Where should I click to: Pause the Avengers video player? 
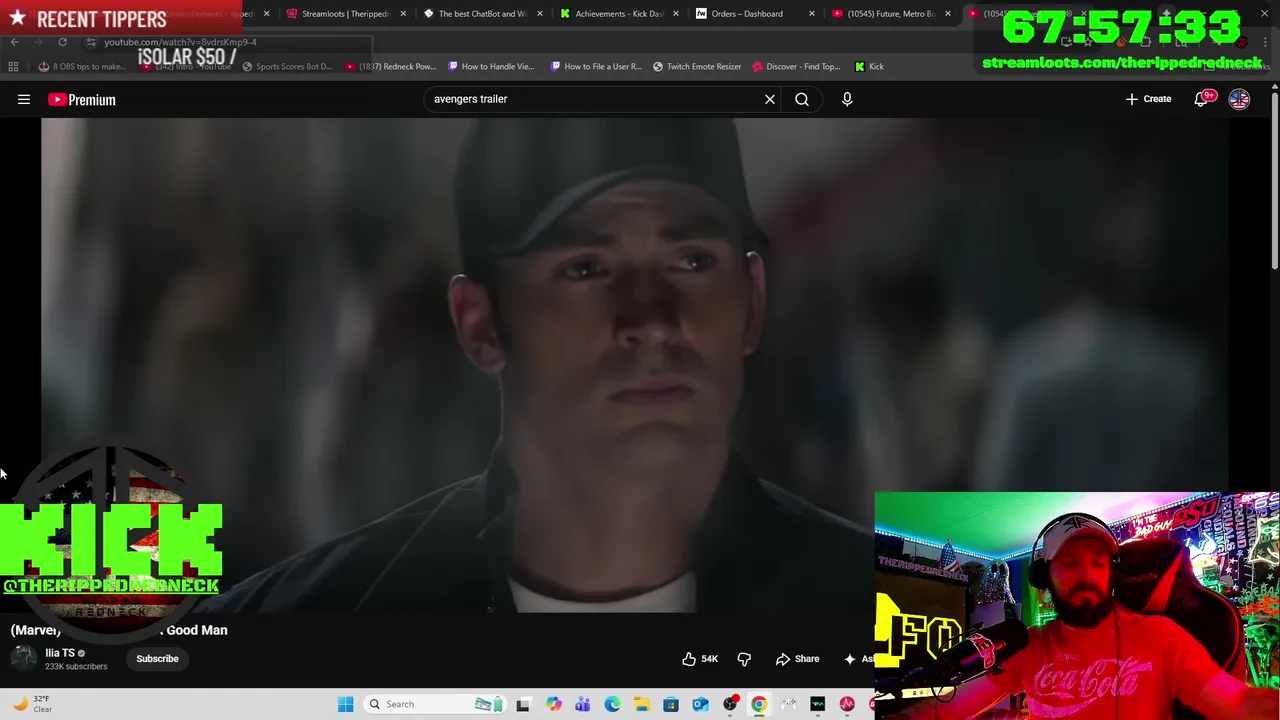[634, 365]
